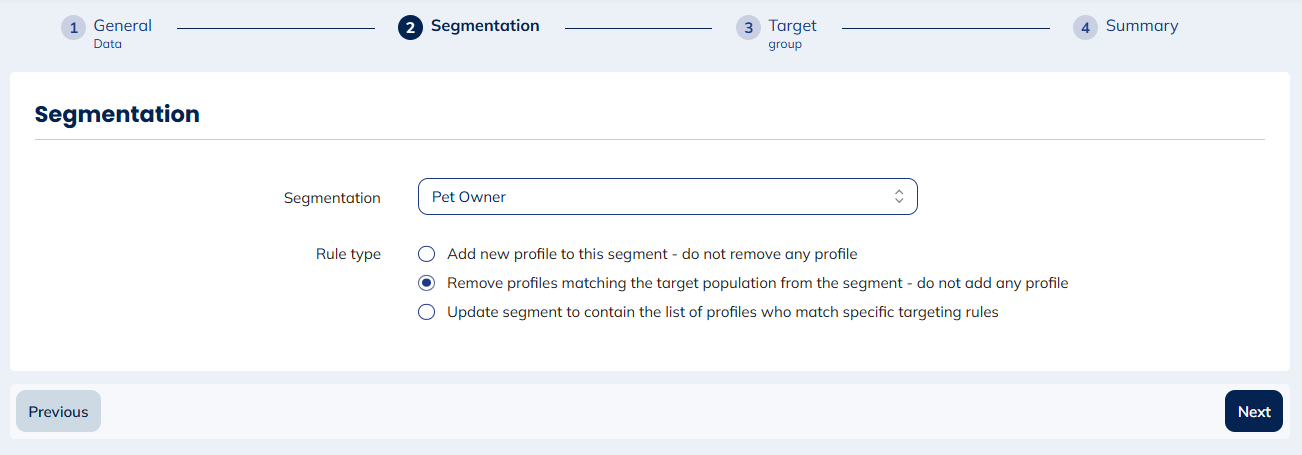Click the Rule type label
1302x455 pixels.
348,254
